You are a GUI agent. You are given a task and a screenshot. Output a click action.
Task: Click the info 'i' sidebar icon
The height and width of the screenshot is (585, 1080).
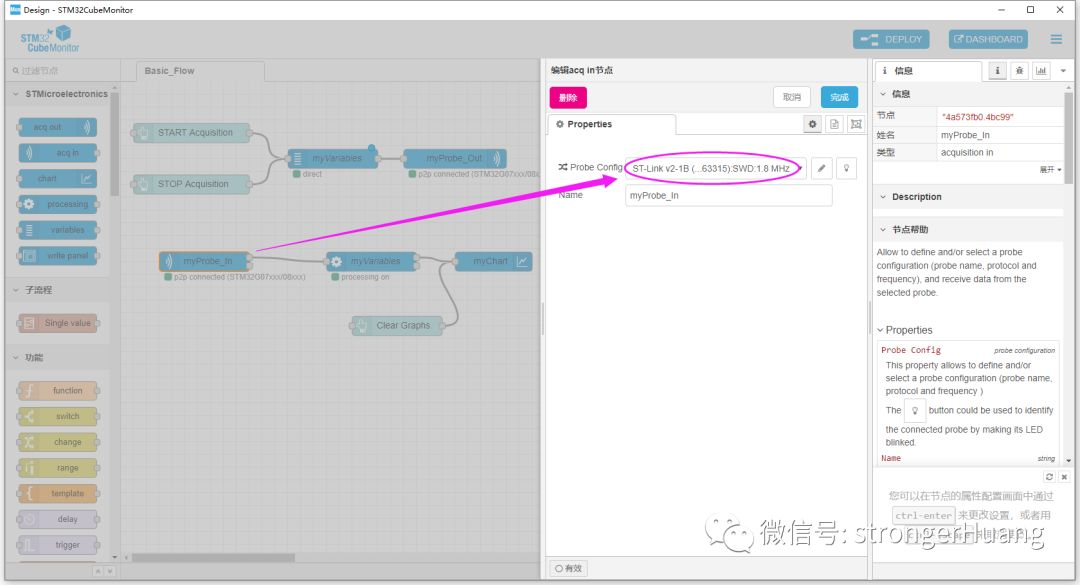tap(997, 70)
